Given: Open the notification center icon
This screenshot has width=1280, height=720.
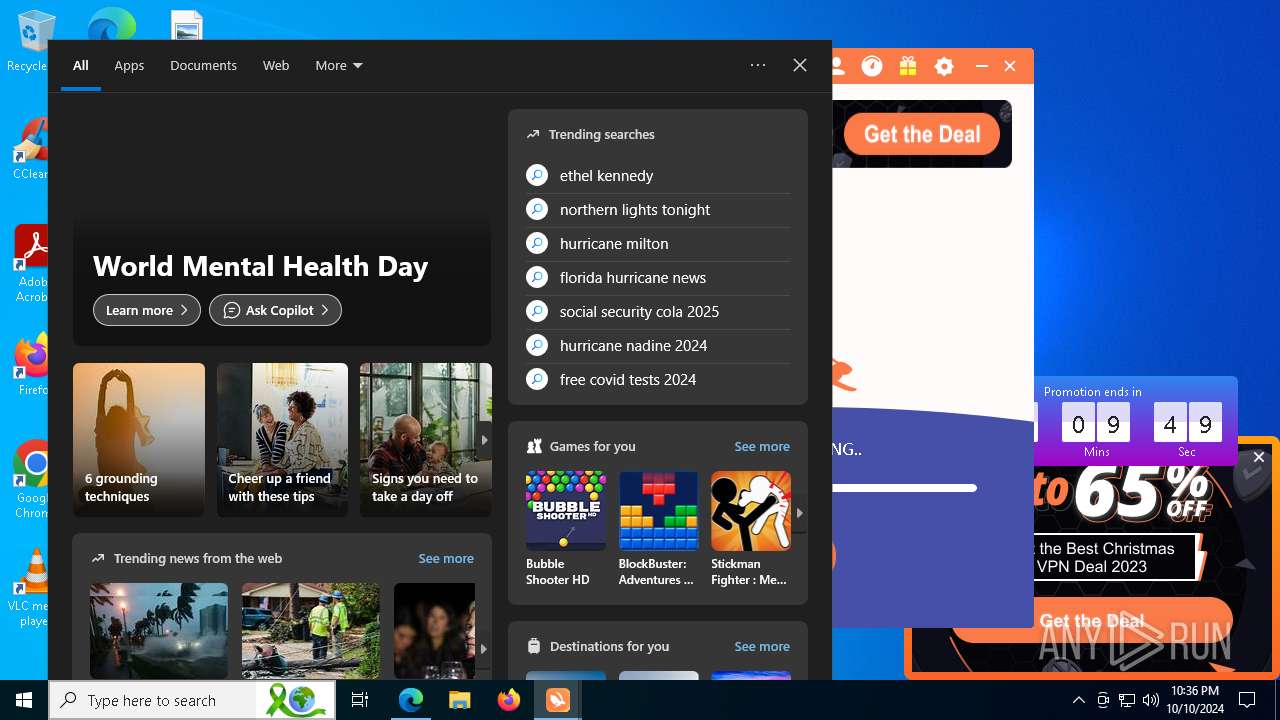Looking at the screenshot, I should (x=1247, y=700).
